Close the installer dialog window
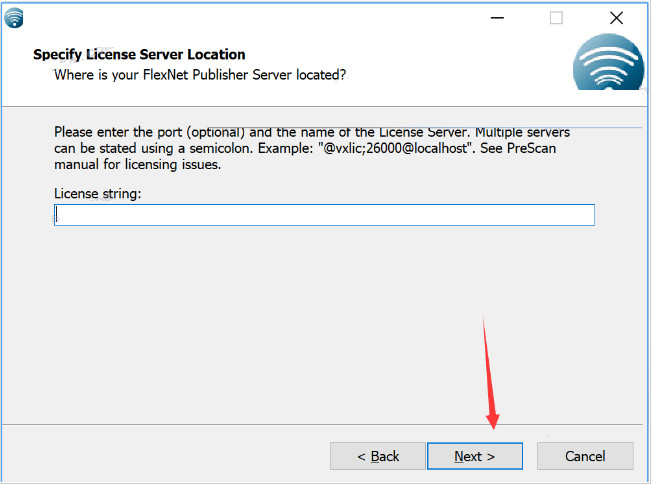Viewport: 652px width, 485px height. (617, 17)
